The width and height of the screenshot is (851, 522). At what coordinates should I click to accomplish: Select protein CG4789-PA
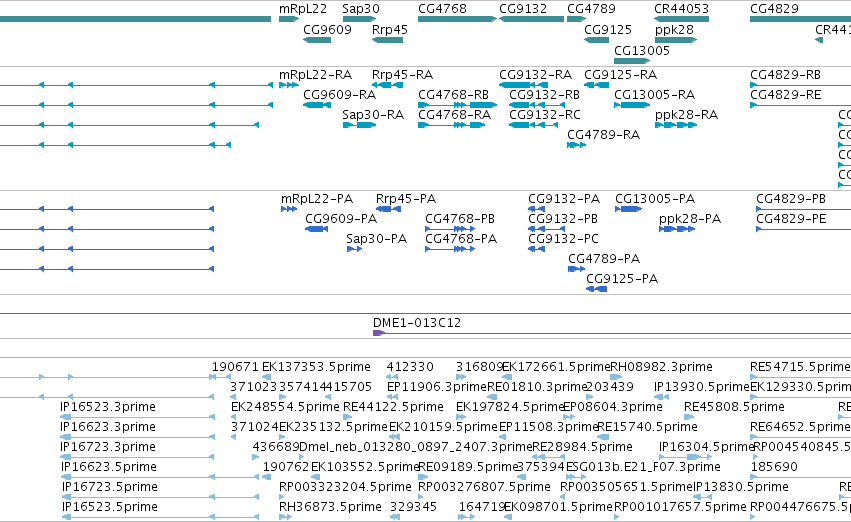pyautogui.click(x=604, y=259)
